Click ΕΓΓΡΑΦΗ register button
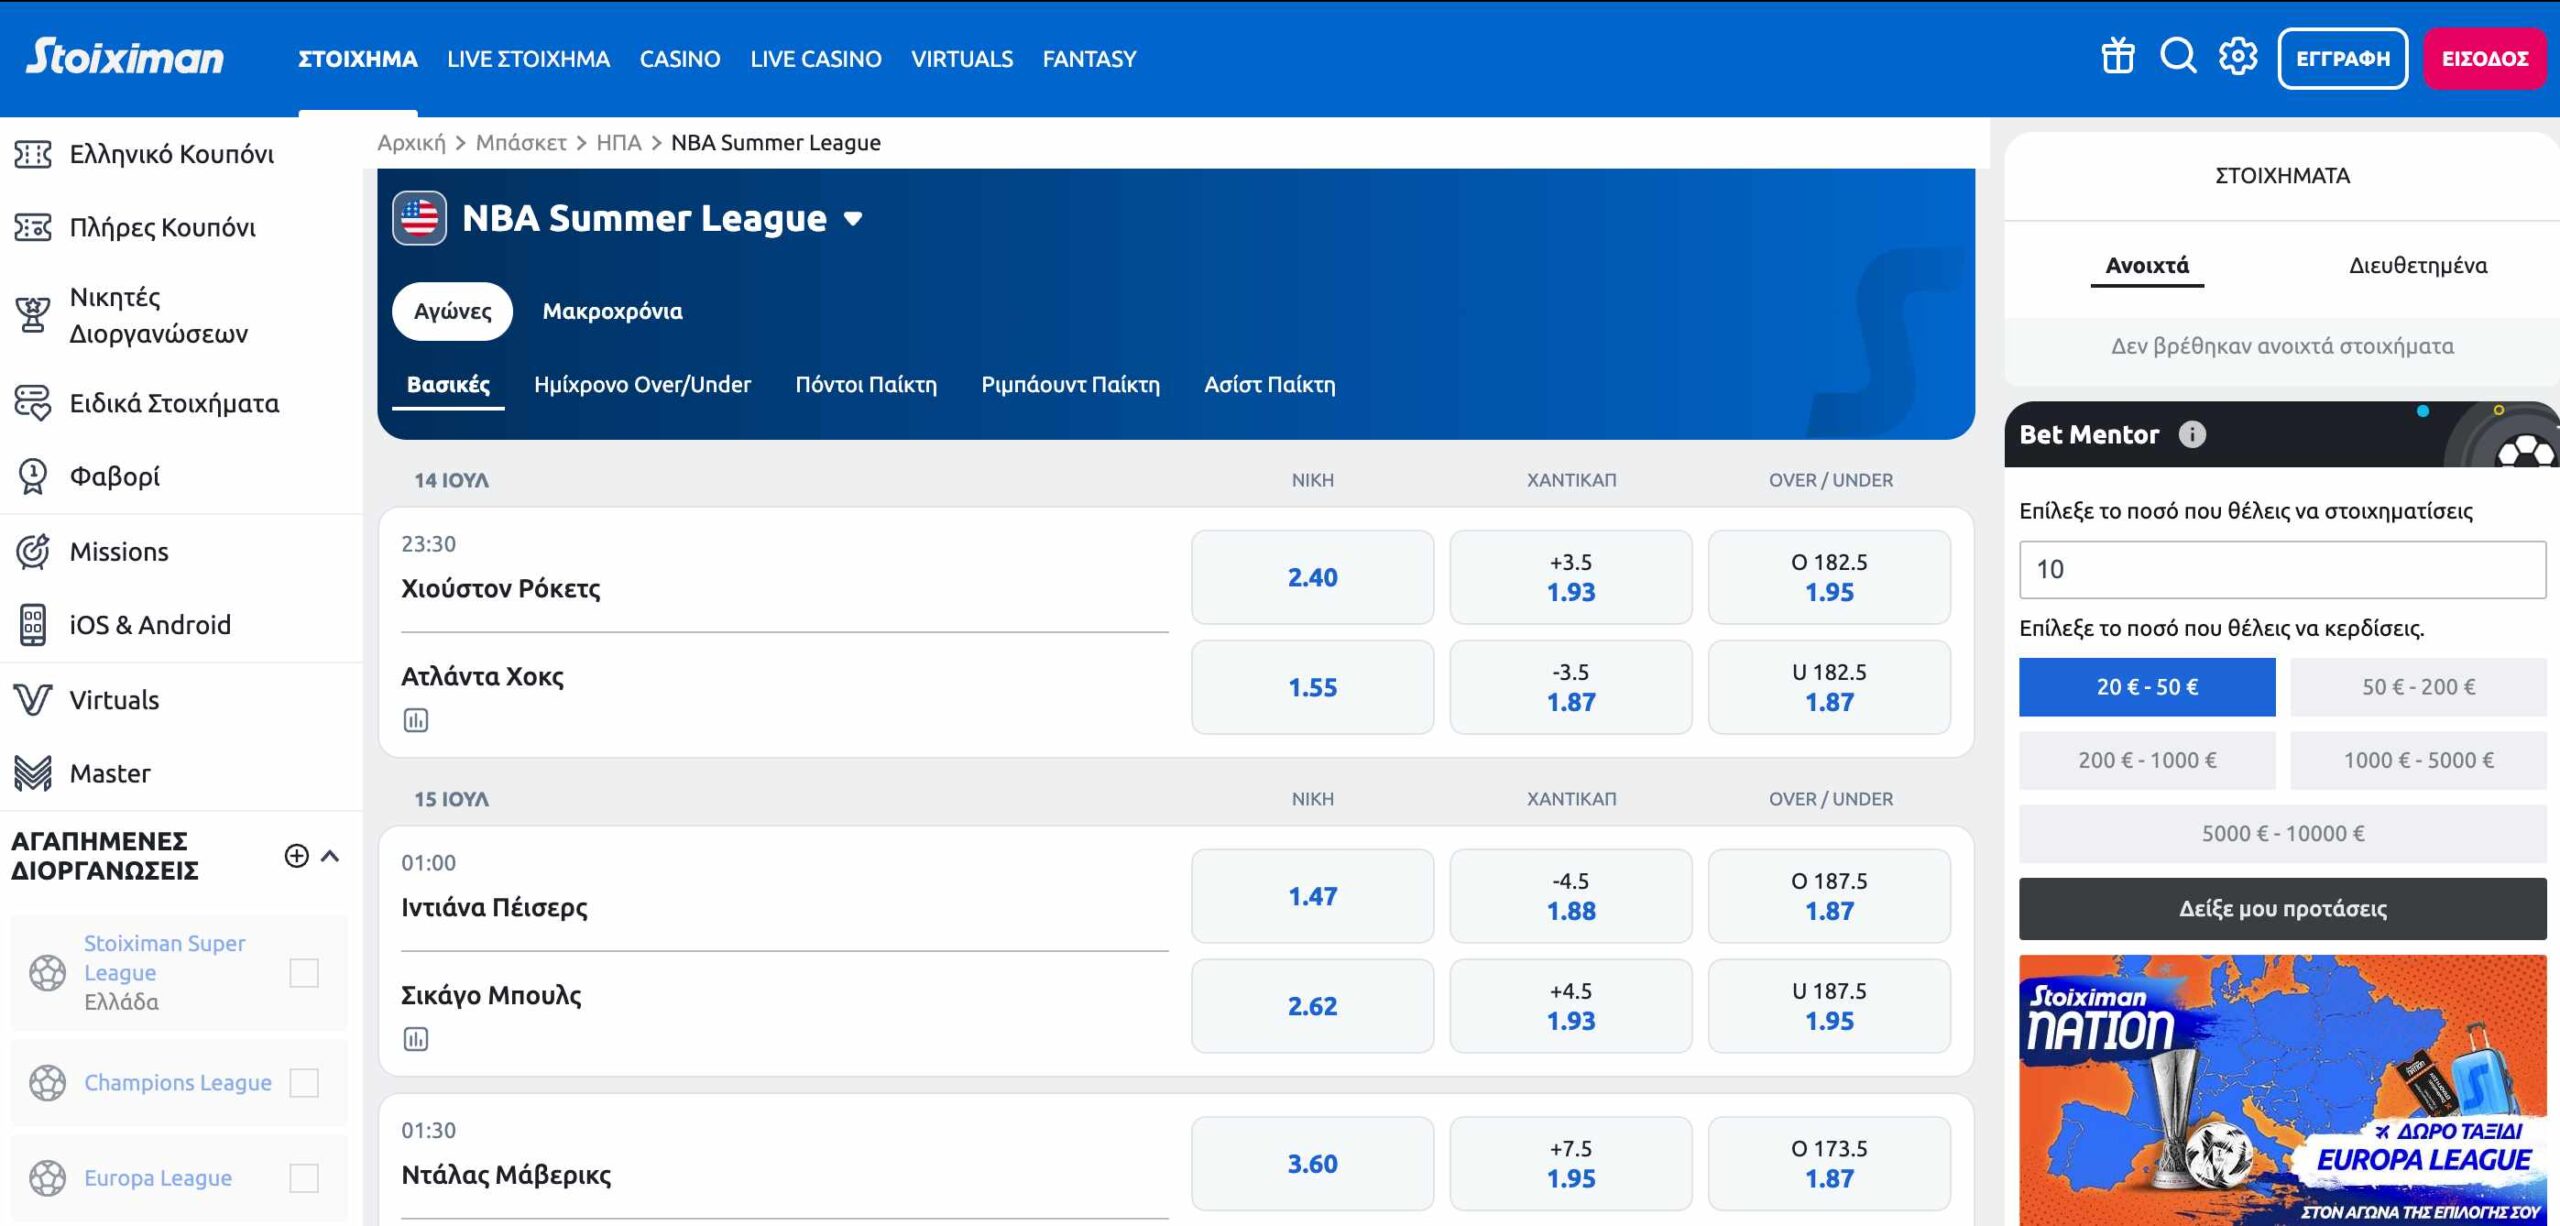 (x=2343, y=58)
